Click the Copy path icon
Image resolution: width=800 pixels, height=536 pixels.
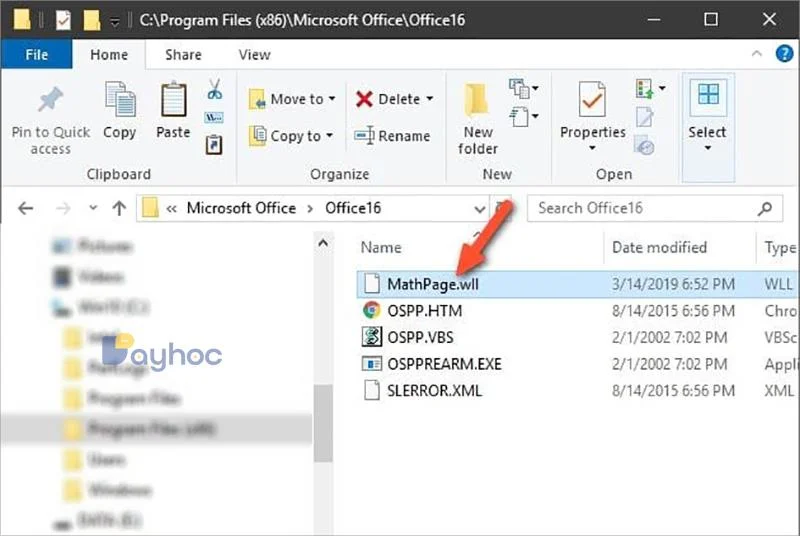(x=214, y=118)
